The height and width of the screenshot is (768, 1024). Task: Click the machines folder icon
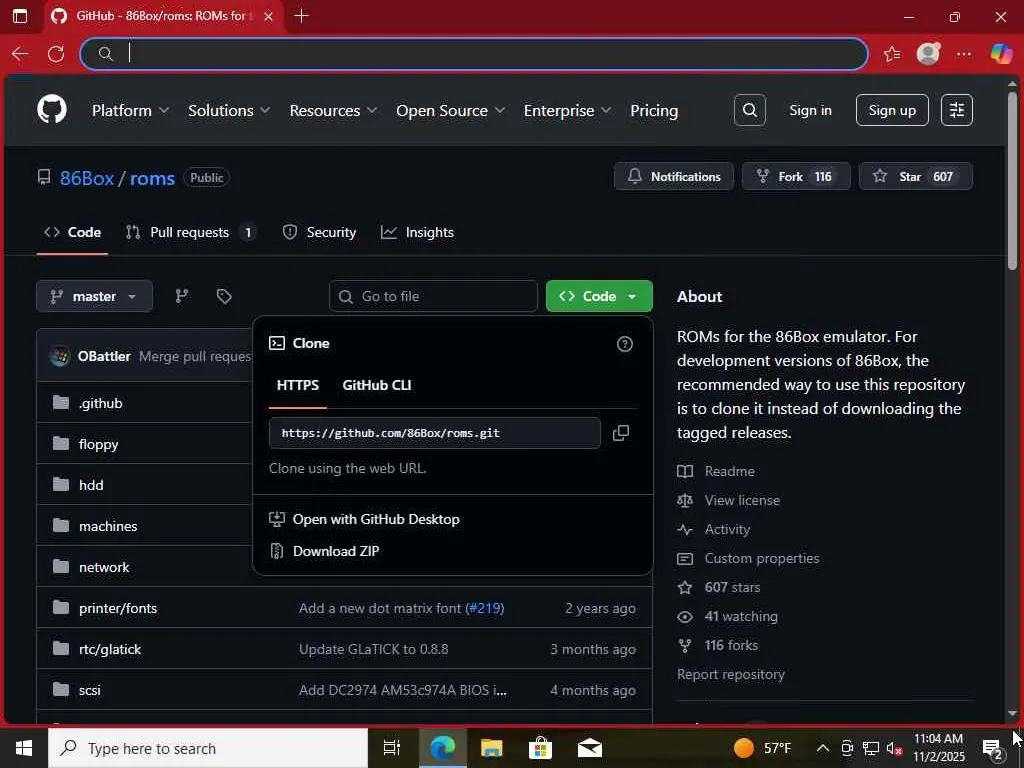point(61,526)
